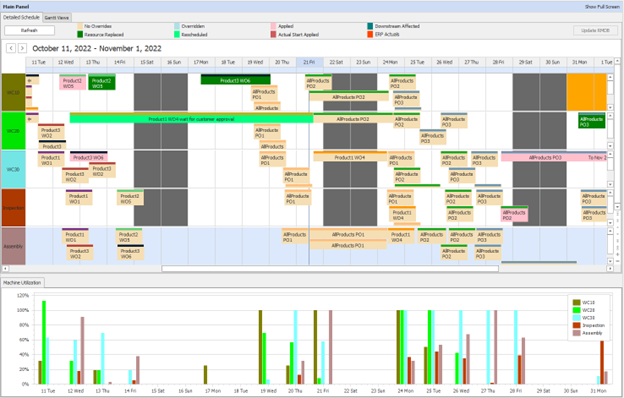Select the pink AllProducts PO2 bar in Inspection

pyautogui.click(x=514, y=214)
